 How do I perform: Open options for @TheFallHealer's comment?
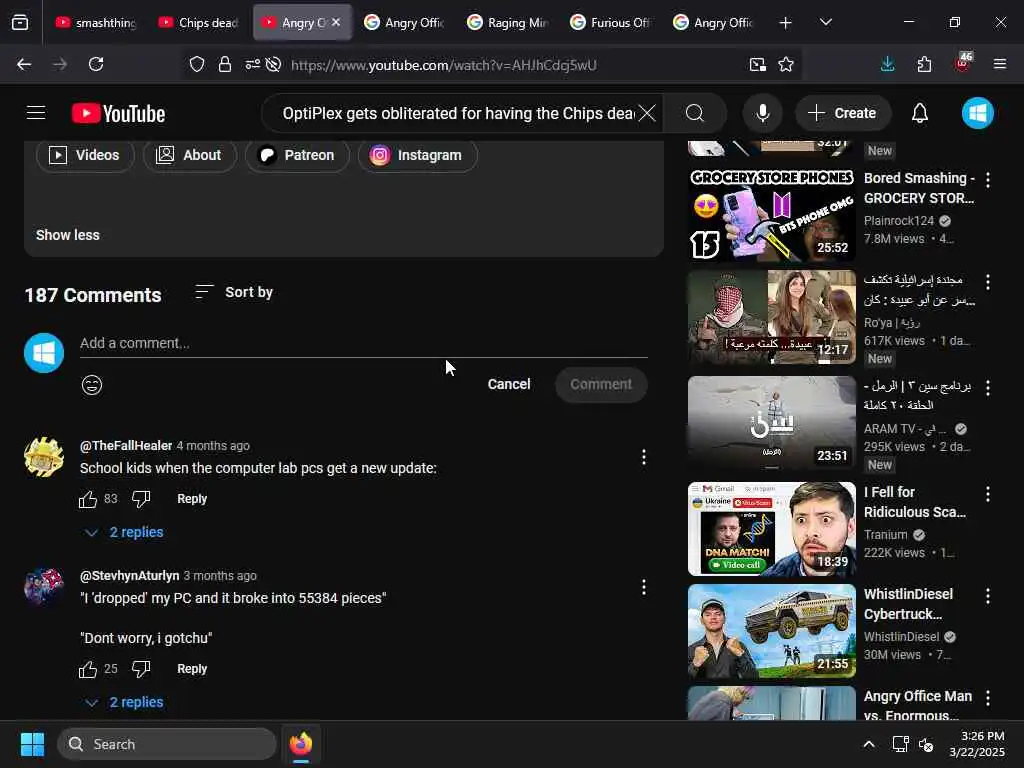click(x=644, y=457)
